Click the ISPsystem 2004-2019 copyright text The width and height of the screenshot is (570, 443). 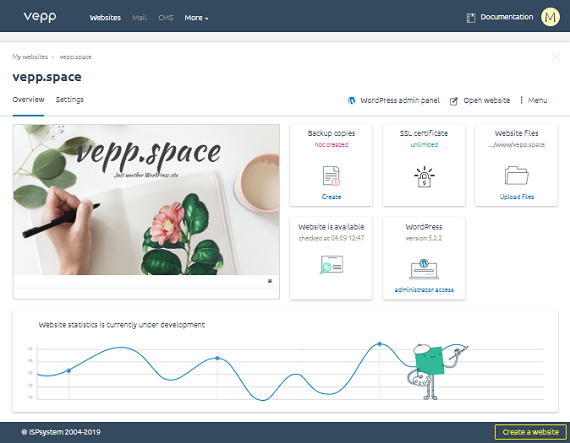(61, 432)
